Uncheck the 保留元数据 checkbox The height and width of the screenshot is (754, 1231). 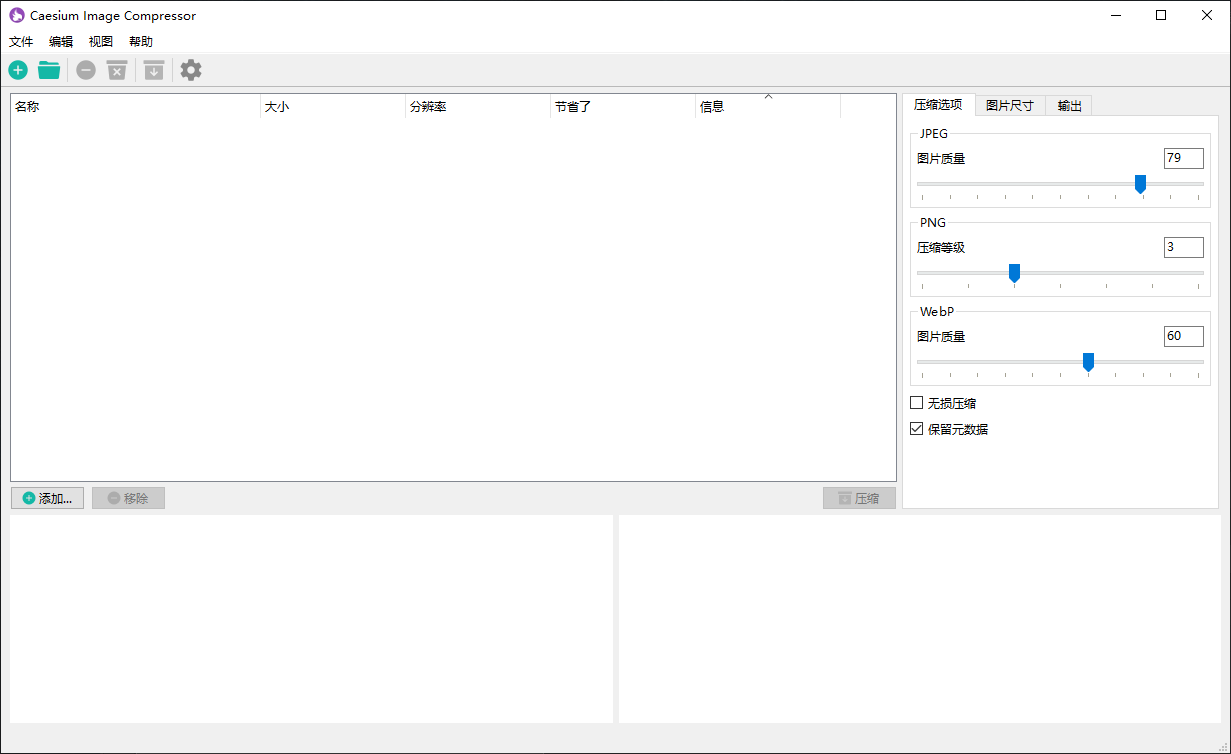pyautogui.click(x=916, y=429)
